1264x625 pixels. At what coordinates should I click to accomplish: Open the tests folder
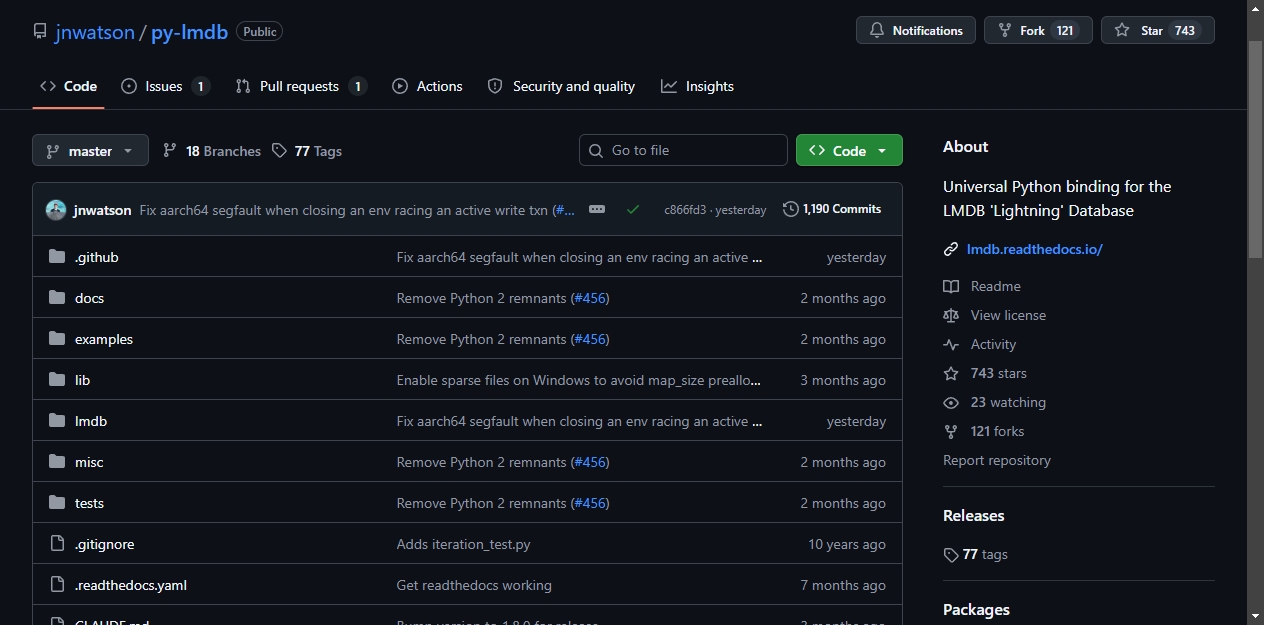coord(89,503)
